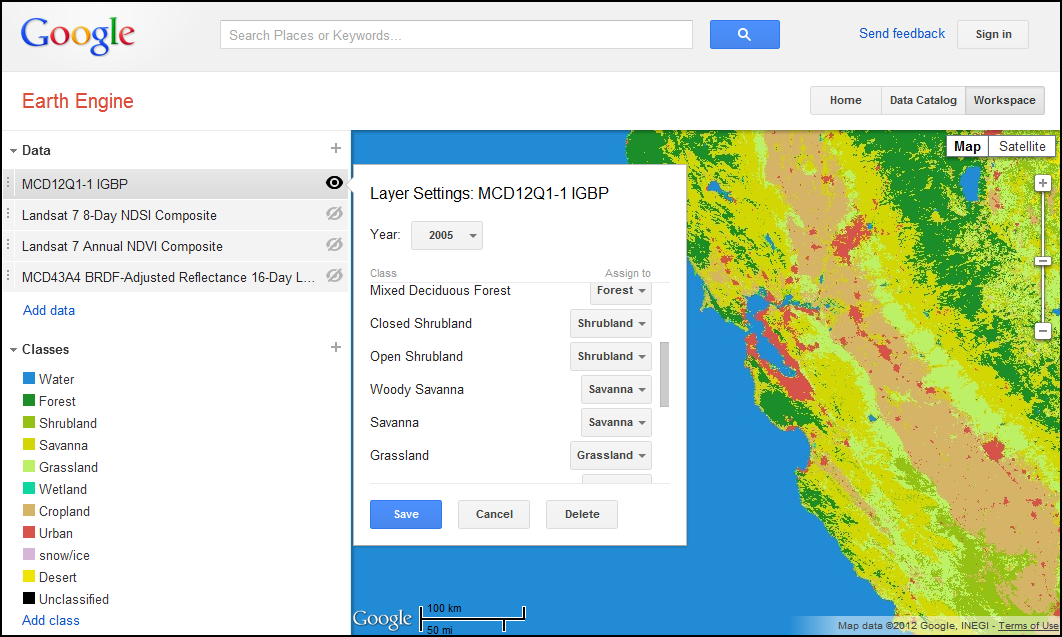Select the Landsat 7 Annual NDVI Composite name
1062x637 pixels.
pyautogui.click(x=122, y=246)
